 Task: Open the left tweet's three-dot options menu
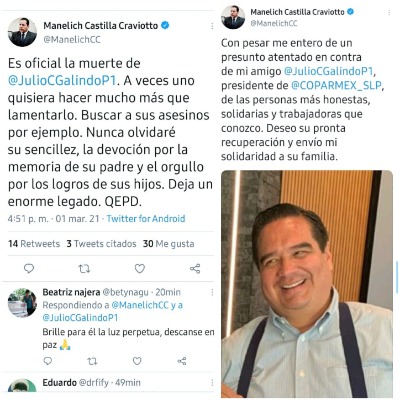coord(212,26)
